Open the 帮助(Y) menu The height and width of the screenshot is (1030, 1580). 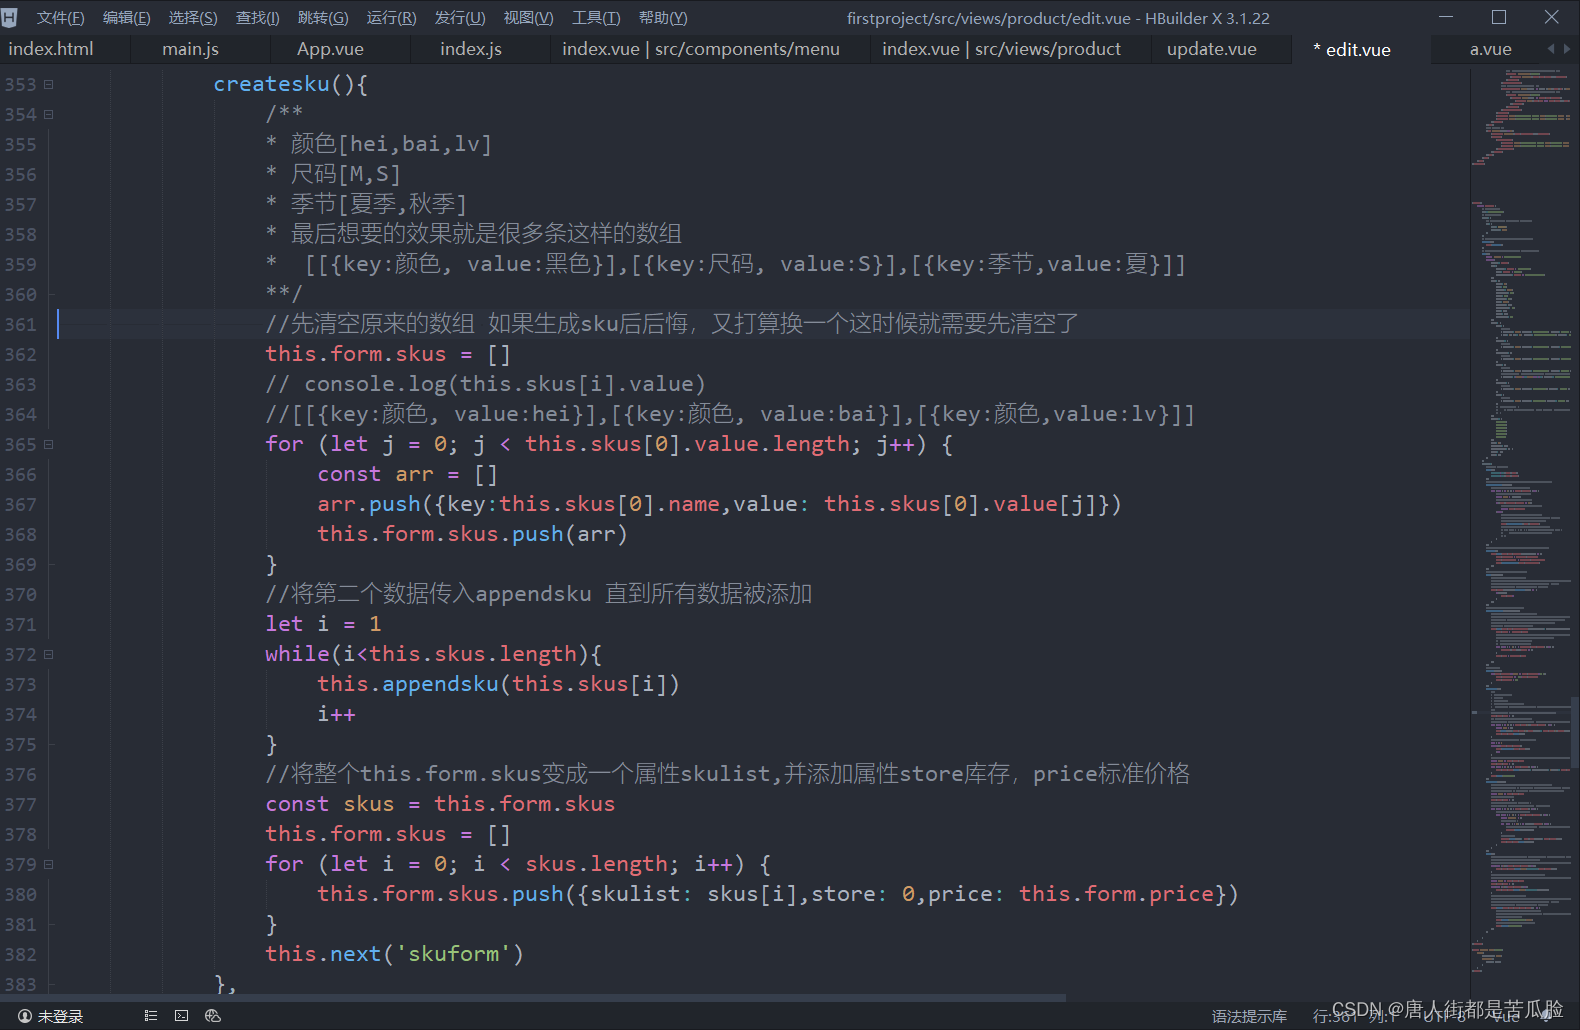point(663,18)
